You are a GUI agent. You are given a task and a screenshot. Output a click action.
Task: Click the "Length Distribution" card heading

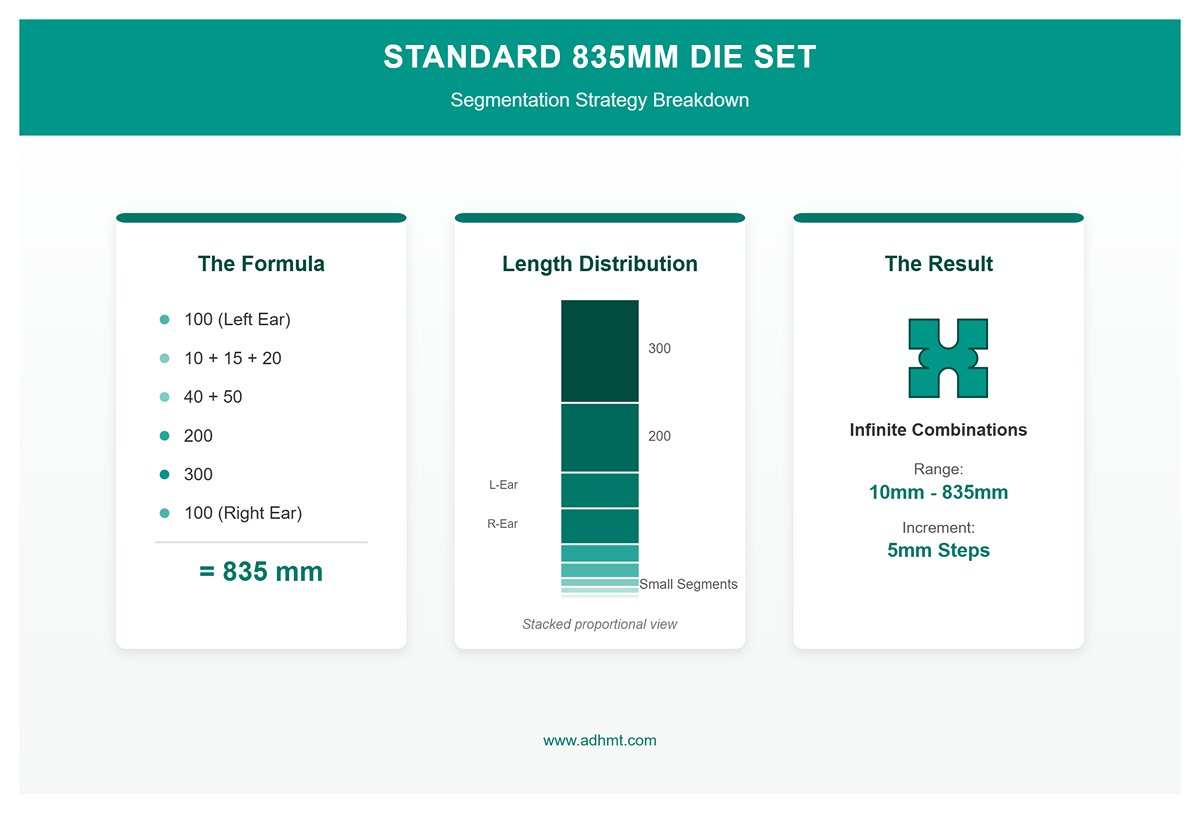pyautogui.click(x=600, y=264)
